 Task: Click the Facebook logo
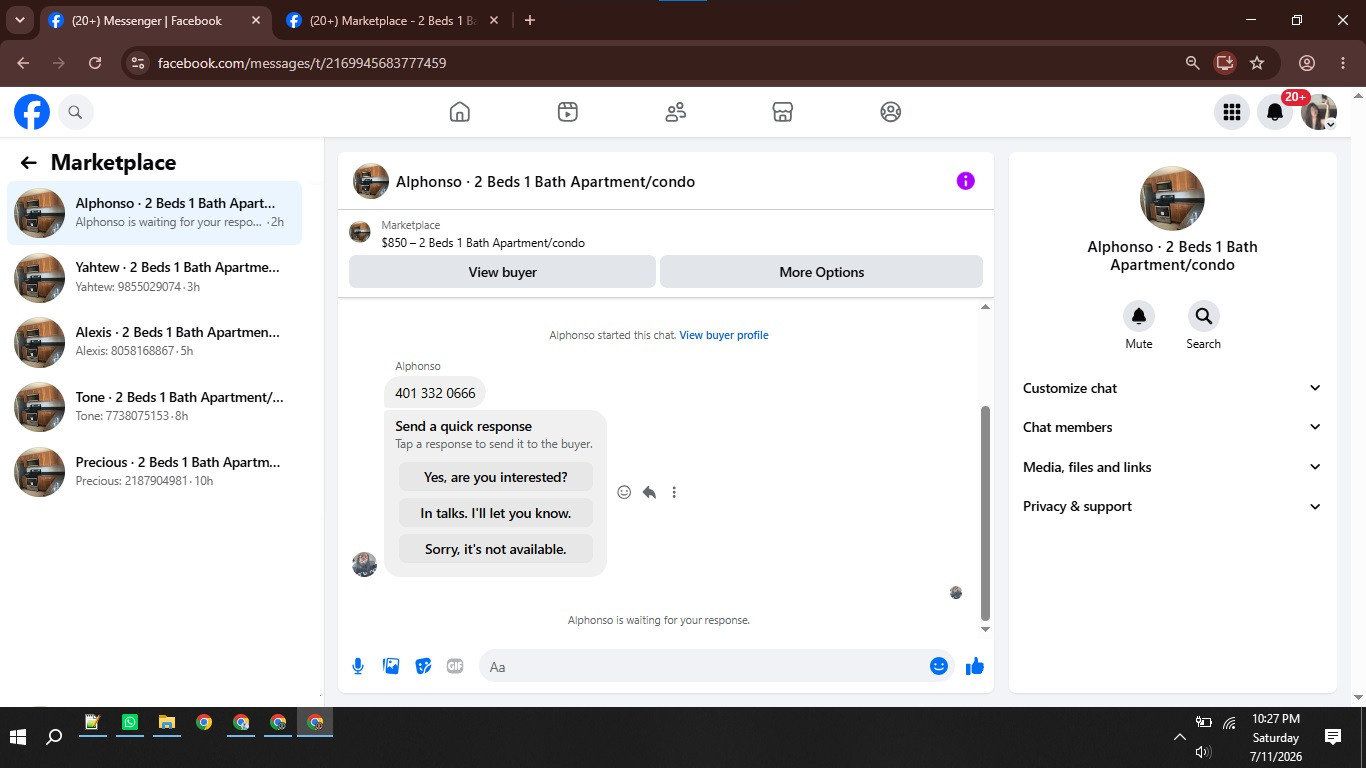[x=32, y=112]
